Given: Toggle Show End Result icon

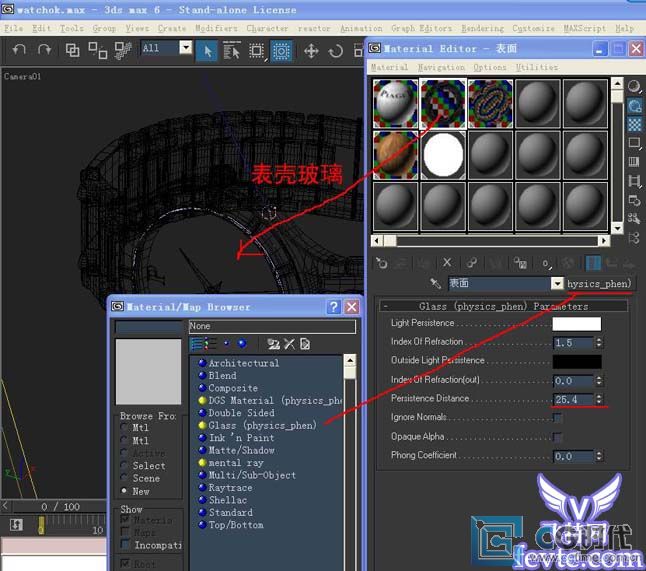Looking at the screenshot, I should (x=593, y=263).
